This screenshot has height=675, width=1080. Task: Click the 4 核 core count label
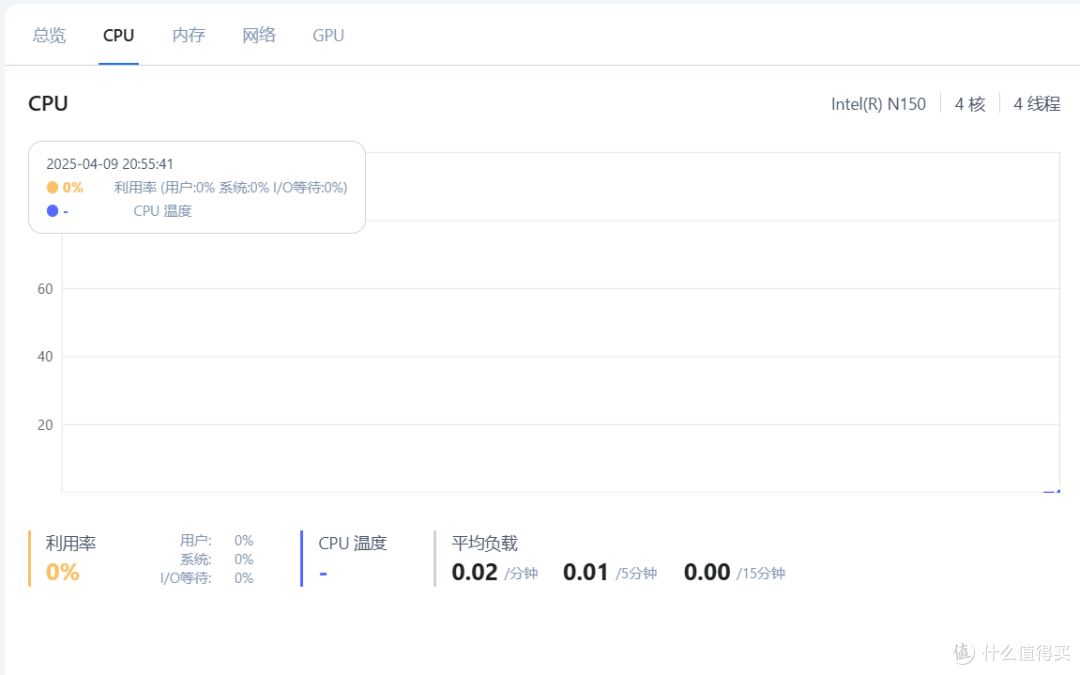(970, 104)
